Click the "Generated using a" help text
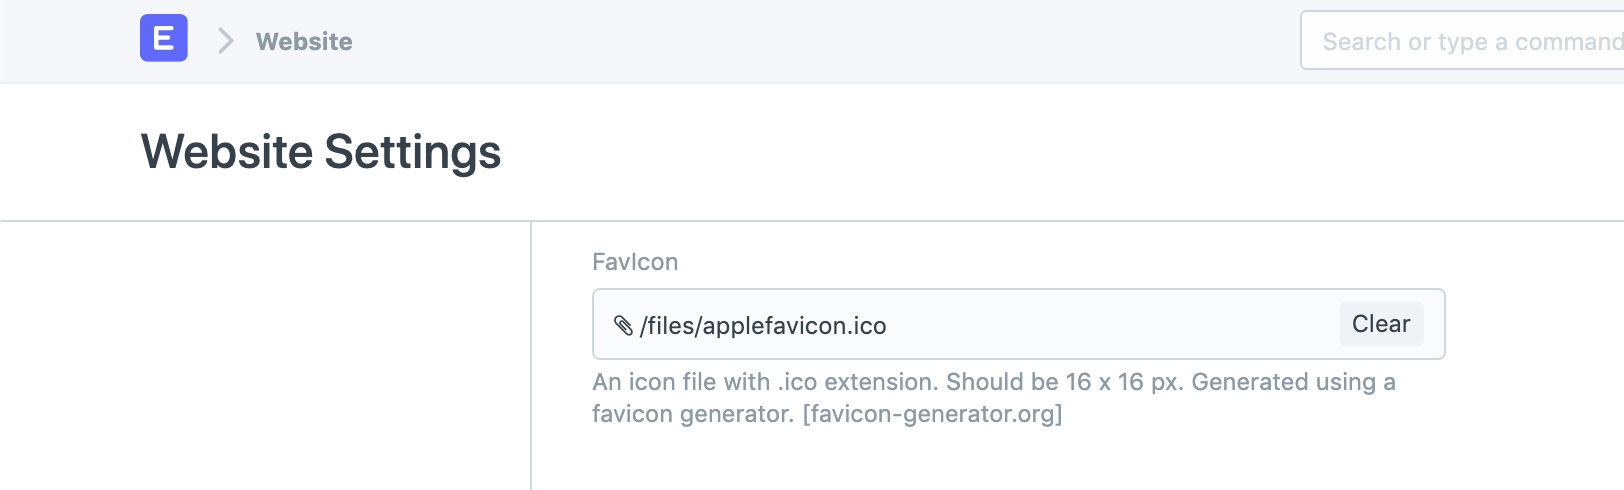Image resolution: width=1624 pixels, height=490 pixels. pos(1293,382)
